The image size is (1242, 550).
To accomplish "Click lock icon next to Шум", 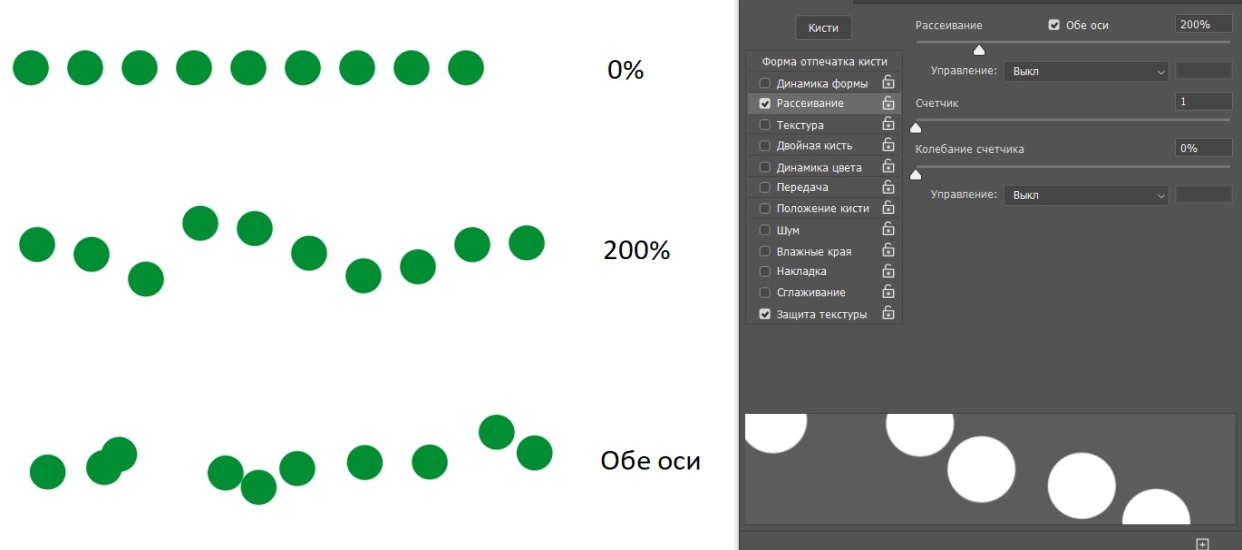I will pyautogui.click(x=887, y=230).
